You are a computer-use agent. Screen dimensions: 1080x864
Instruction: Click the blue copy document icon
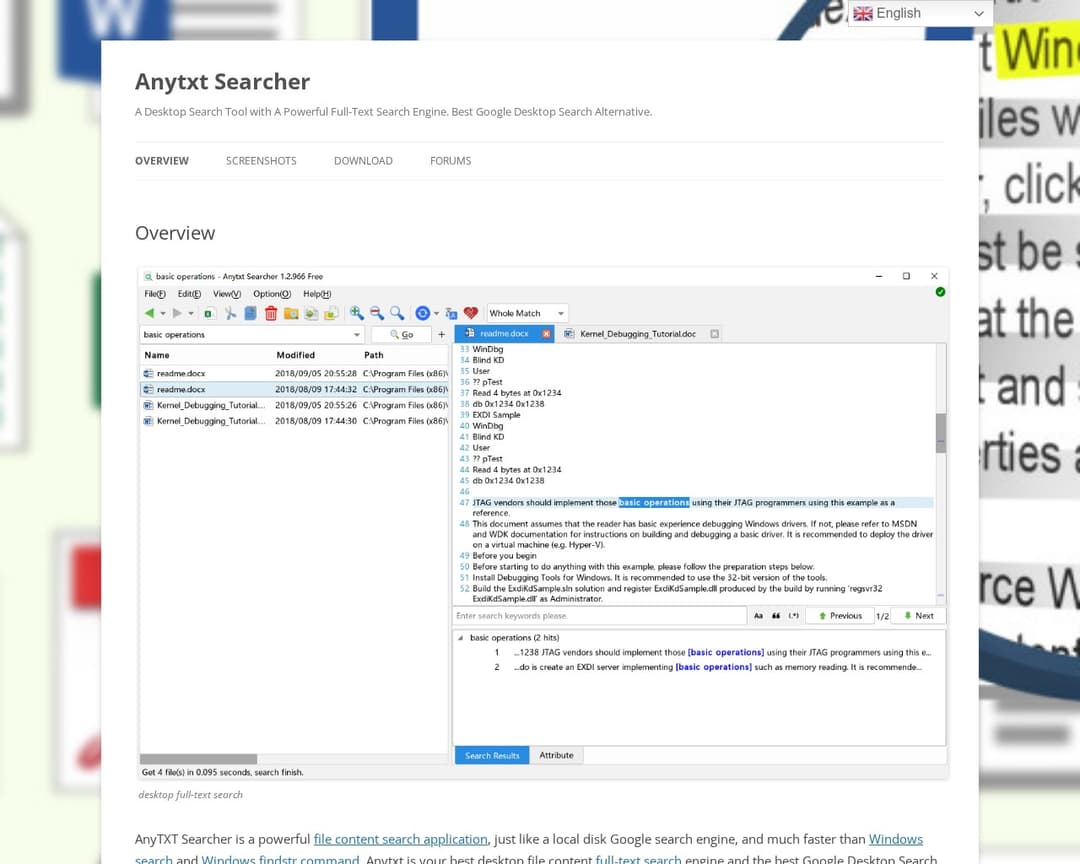(251, 313)
